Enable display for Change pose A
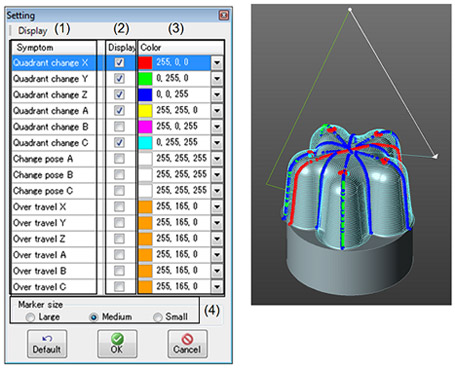Screen dimensions: 455x370 tap(119, 158)
